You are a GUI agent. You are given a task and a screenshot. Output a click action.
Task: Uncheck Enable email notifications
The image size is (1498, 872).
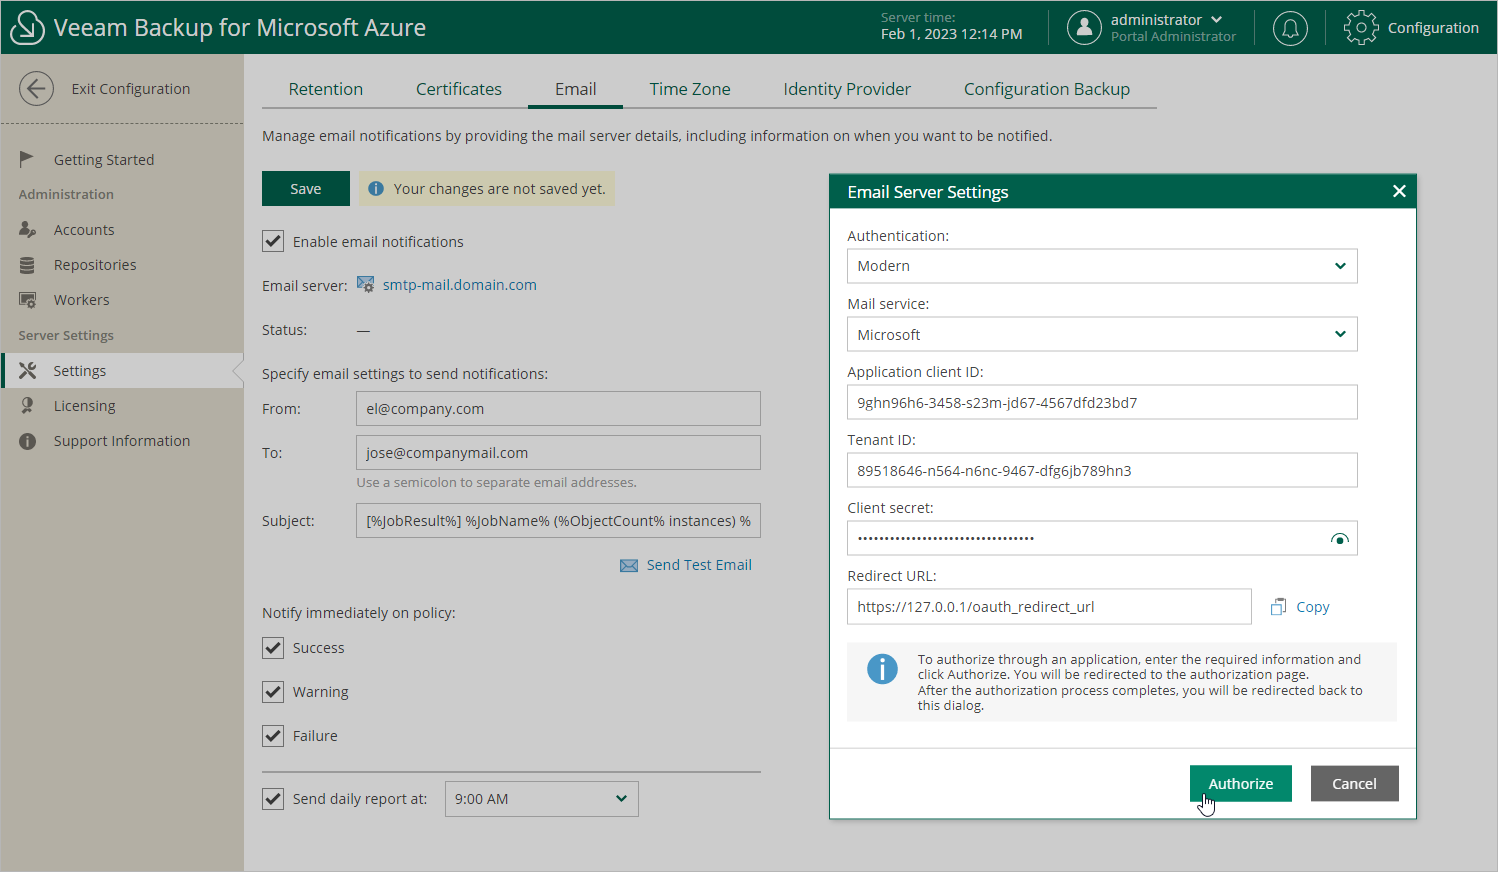pos(273,242)
